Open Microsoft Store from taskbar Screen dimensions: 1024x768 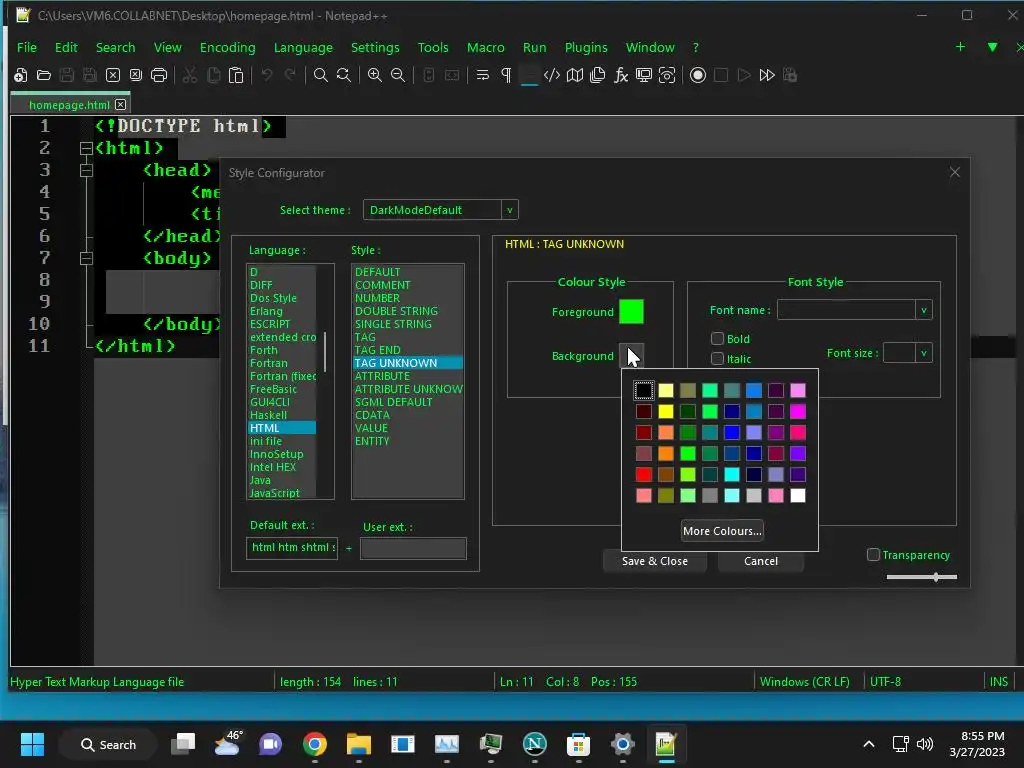pos(578,744)
